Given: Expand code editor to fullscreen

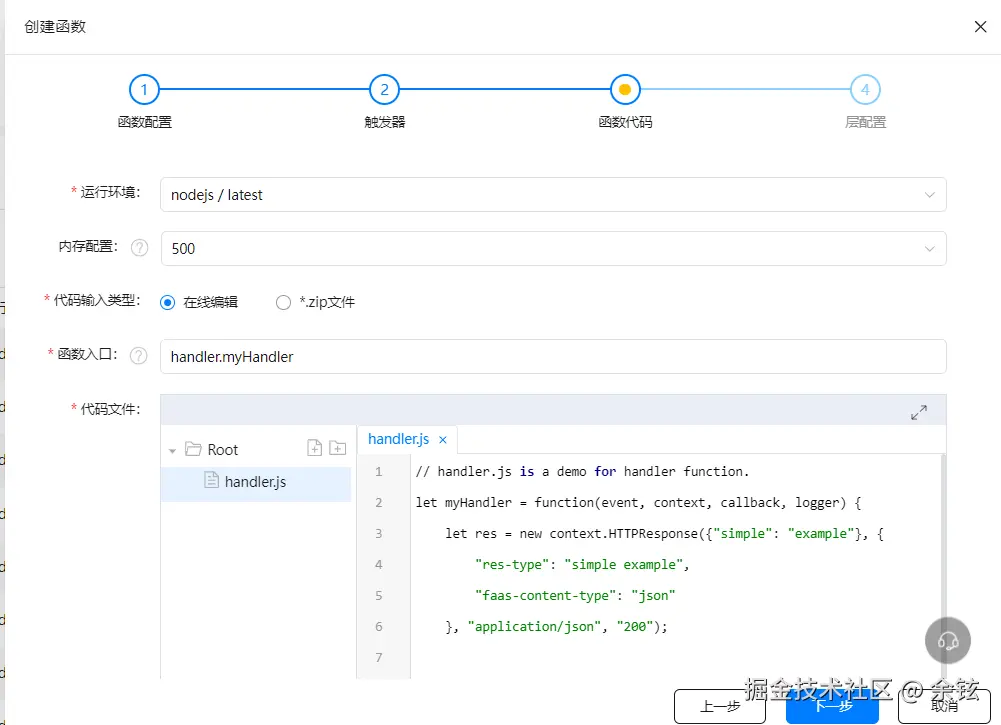Looking at the screenshot, I should coord(919,412).
